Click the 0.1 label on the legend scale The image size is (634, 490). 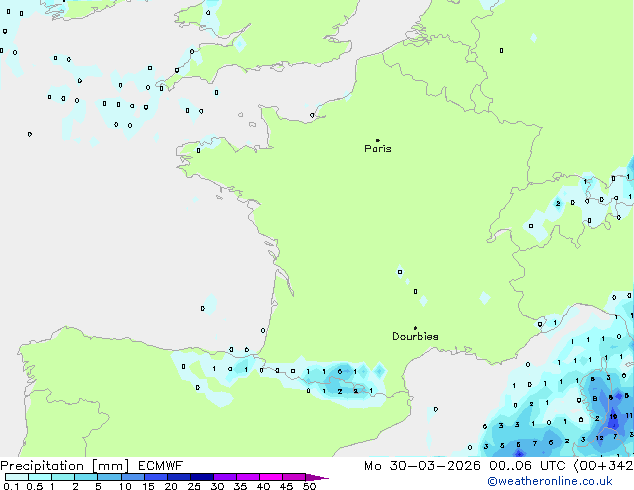point(11,486)
